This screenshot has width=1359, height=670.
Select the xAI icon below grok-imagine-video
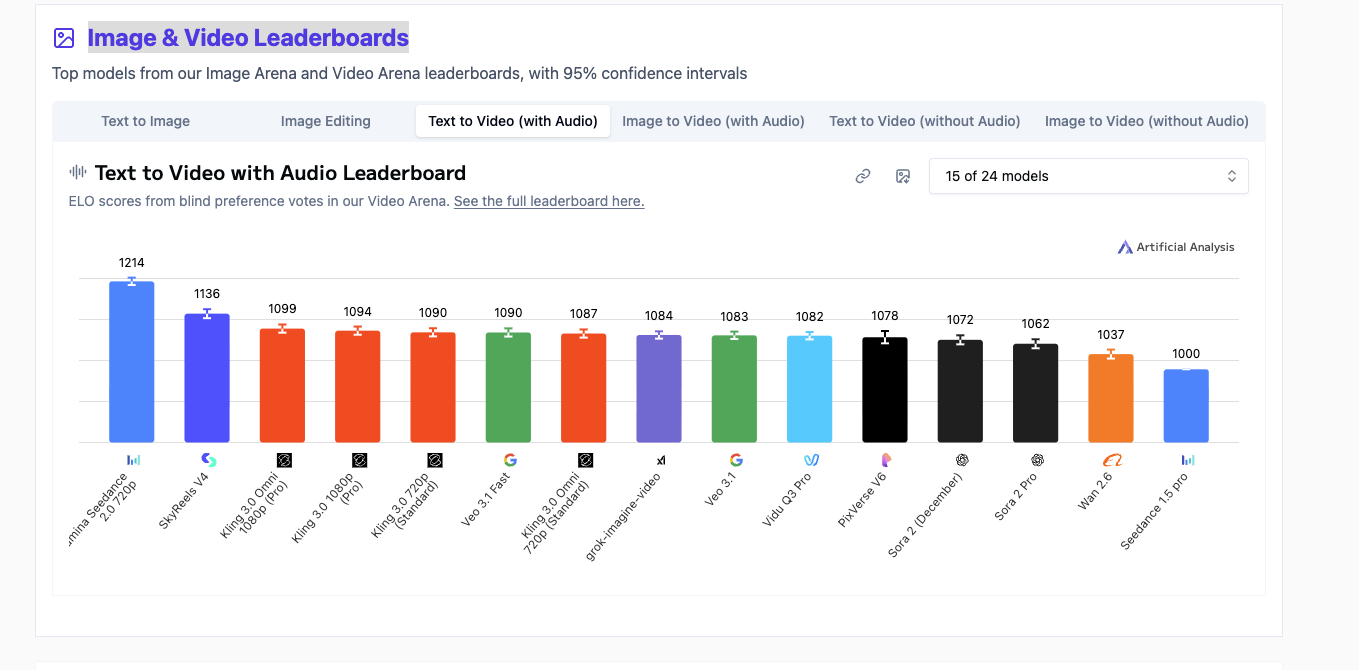point(660,459)
